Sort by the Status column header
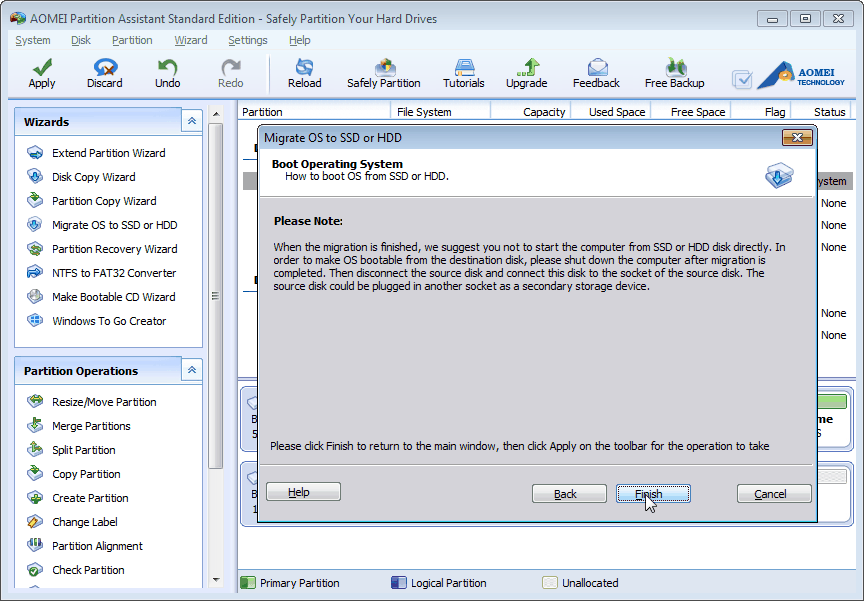Image resolution: width=864 pixels, height=601 pixels. tap(822, 112)
